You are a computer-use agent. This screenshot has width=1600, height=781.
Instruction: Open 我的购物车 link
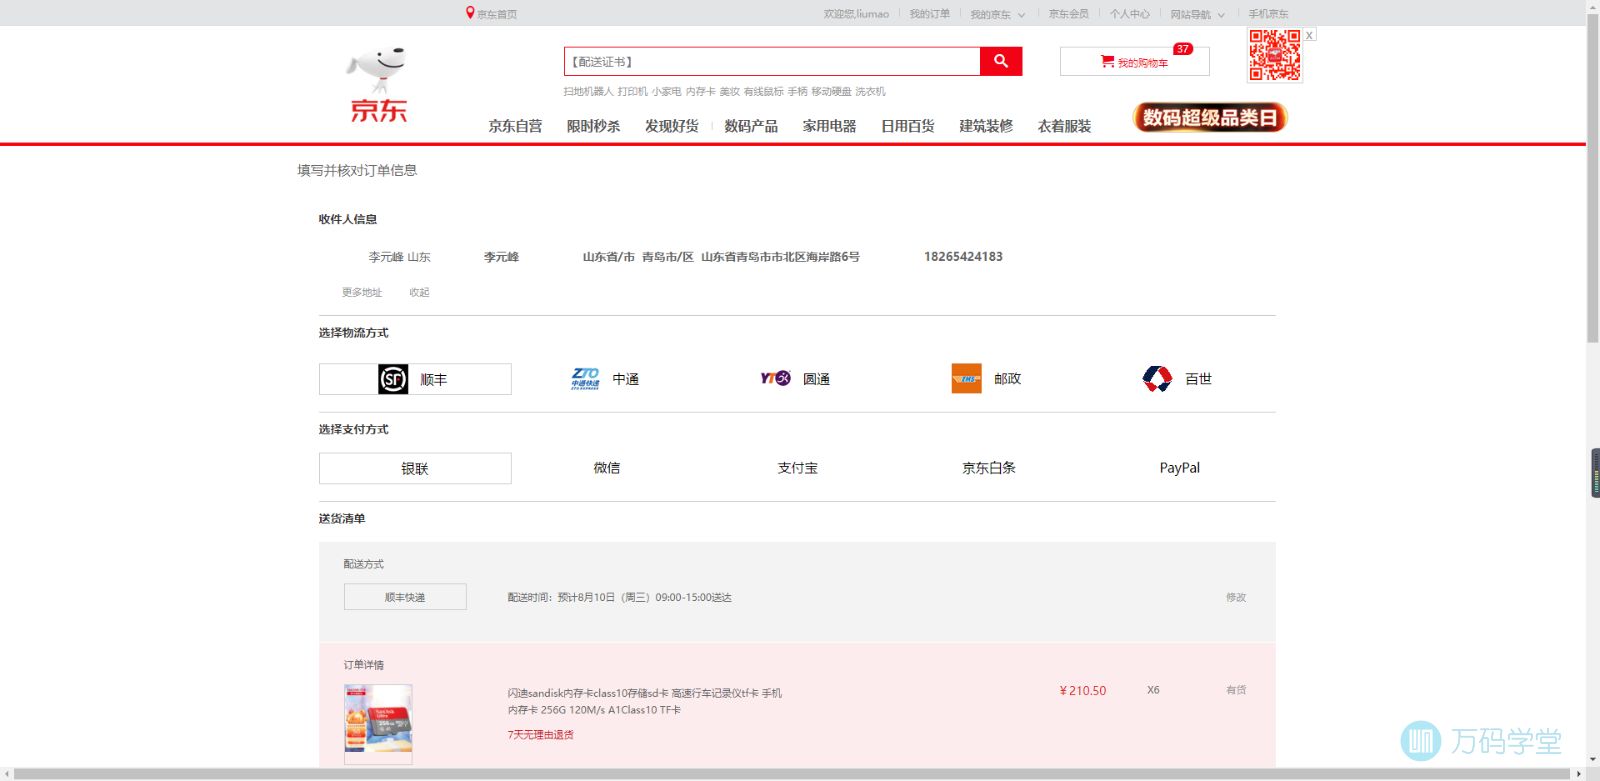tap(1143, 62)
